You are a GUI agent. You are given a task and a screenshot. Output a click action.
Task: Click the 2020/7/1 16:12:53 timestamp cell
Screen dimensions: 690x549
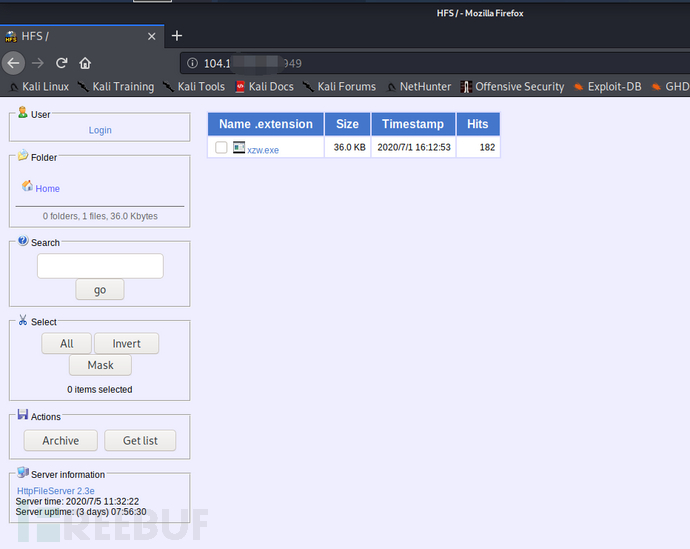(x=414, y=147)
